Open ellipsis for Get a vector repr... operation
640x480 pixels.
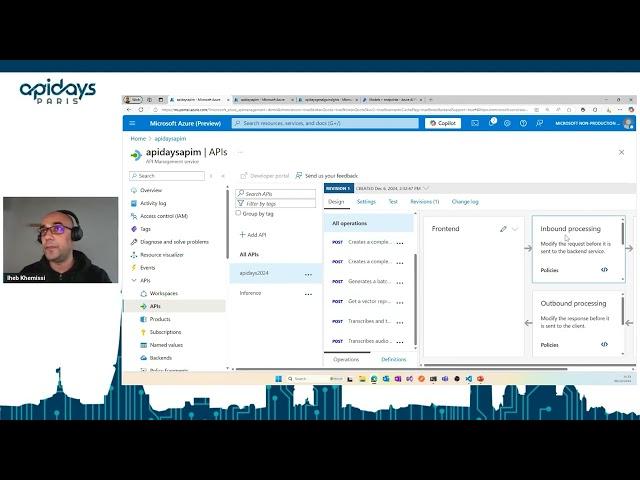(400, 303)
